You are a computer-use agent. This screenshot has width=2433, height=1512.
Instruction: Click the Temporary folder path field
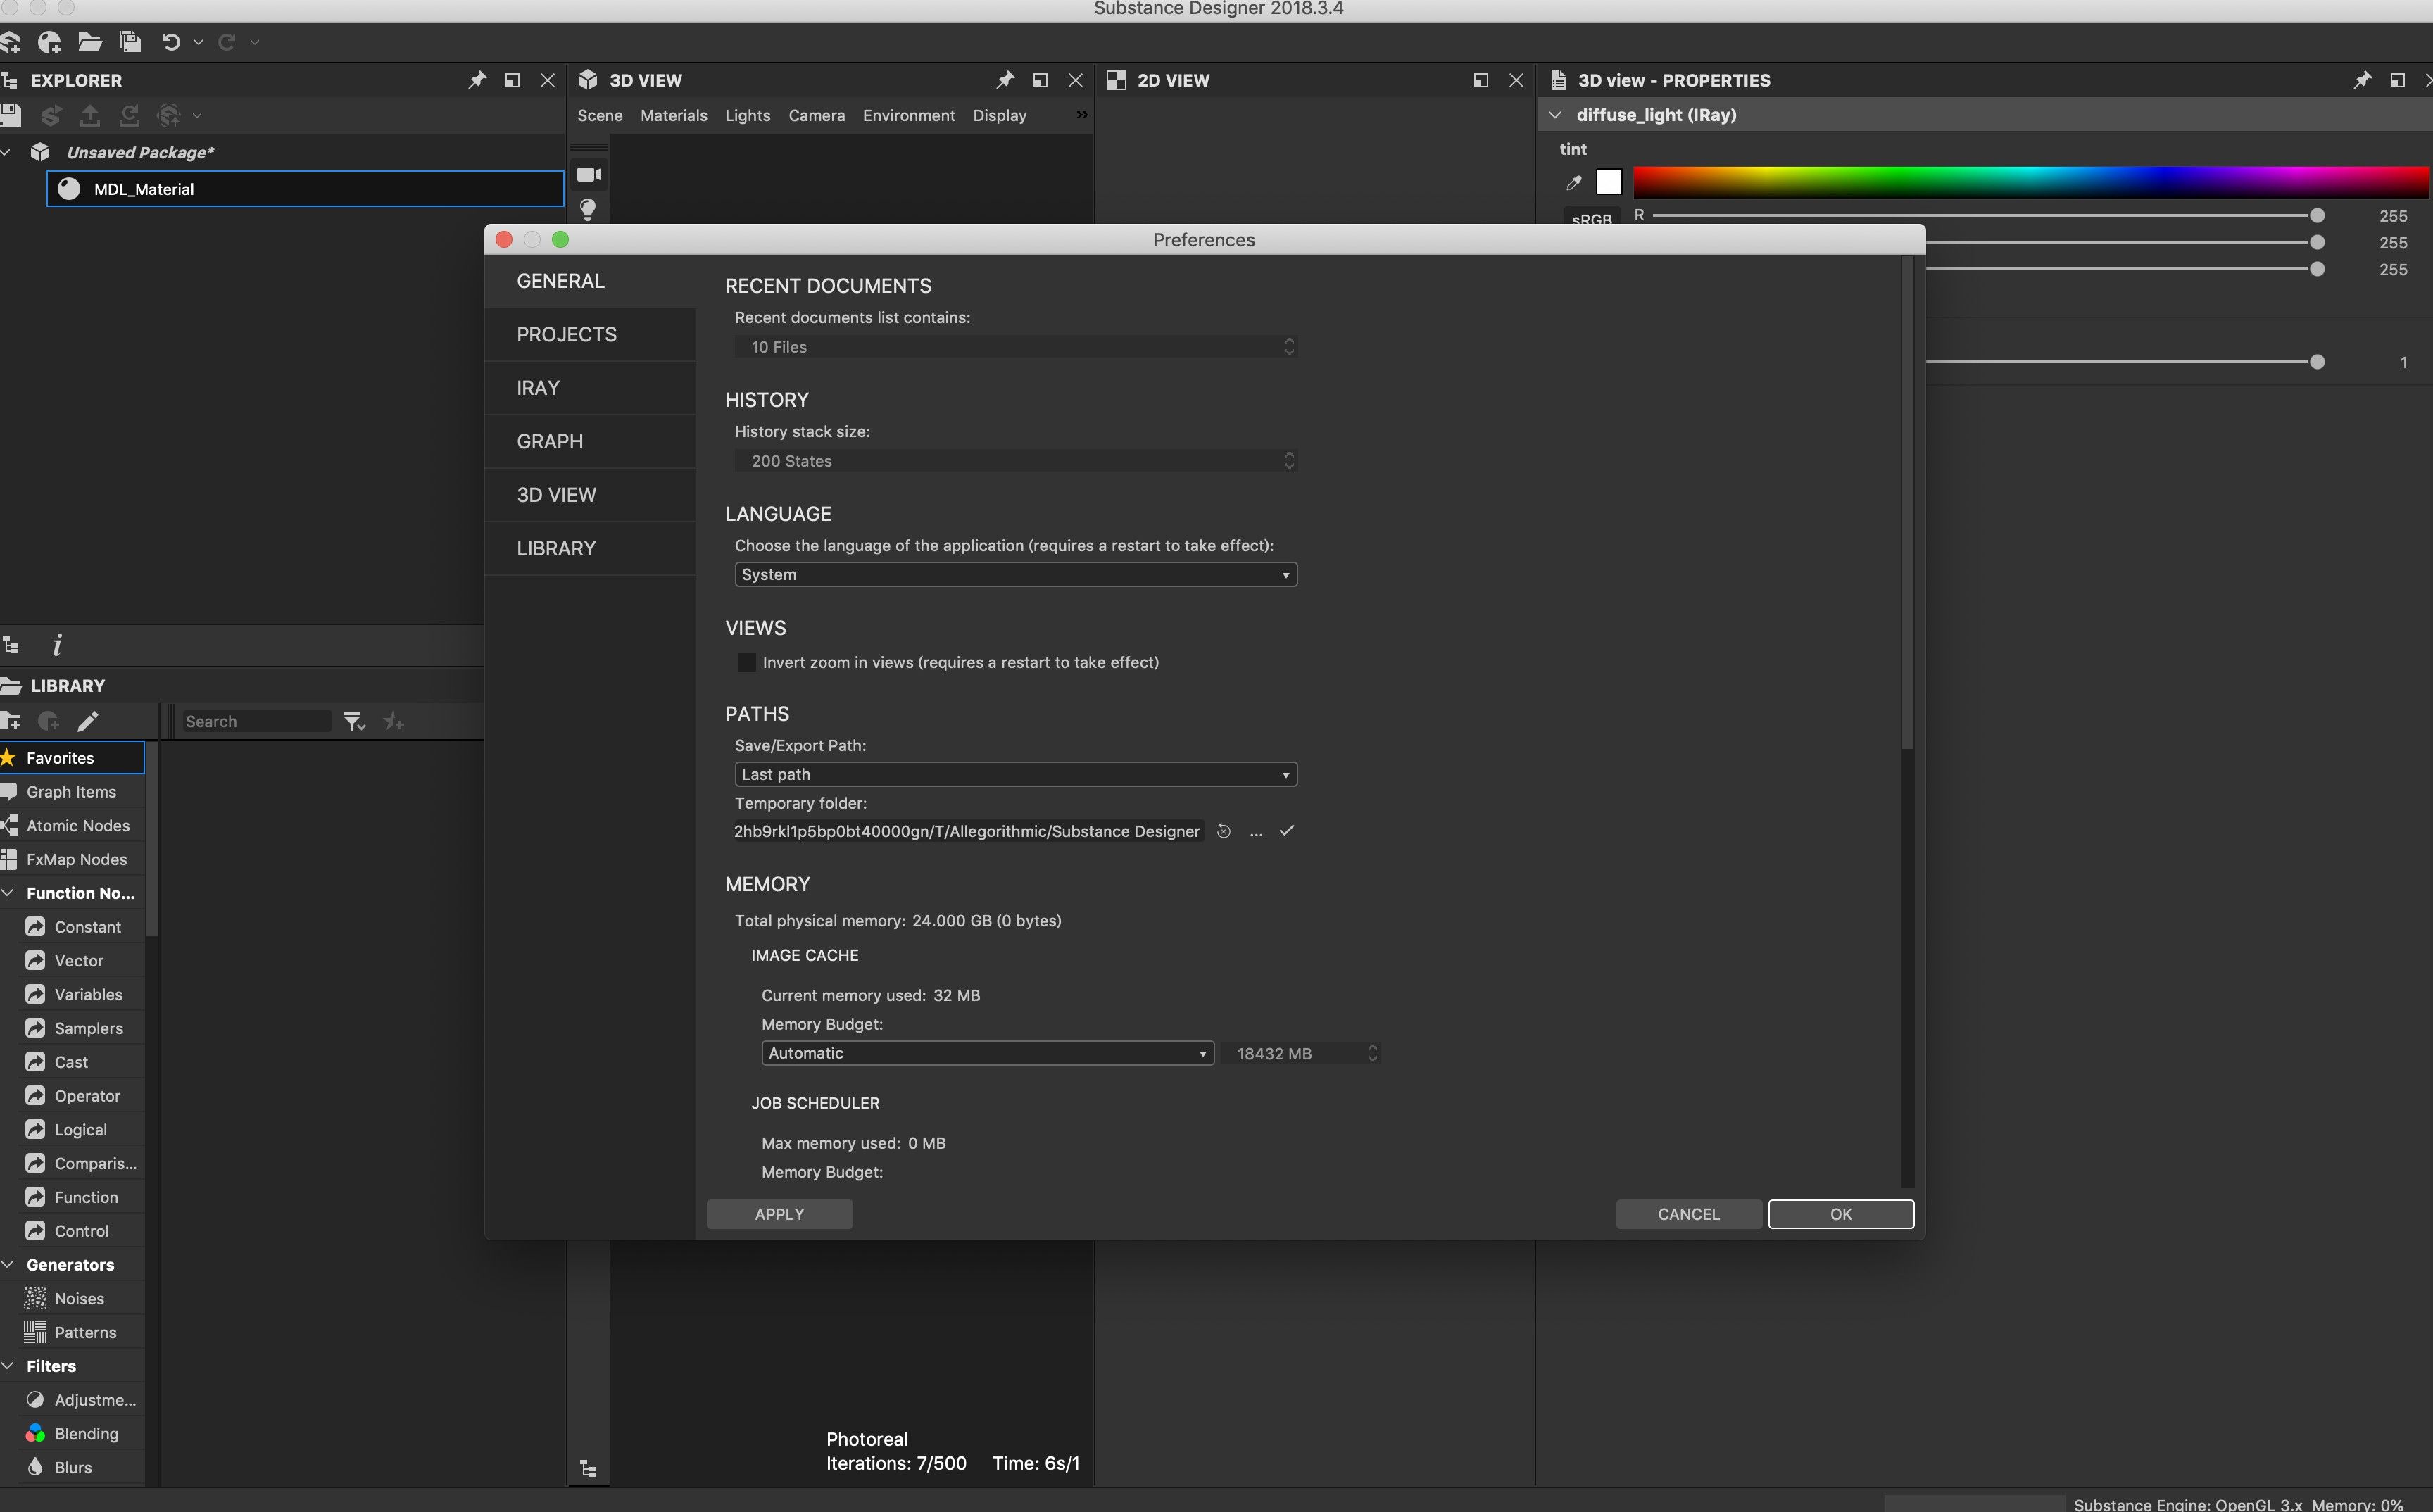pyautogui.click(x=969, y=832)
